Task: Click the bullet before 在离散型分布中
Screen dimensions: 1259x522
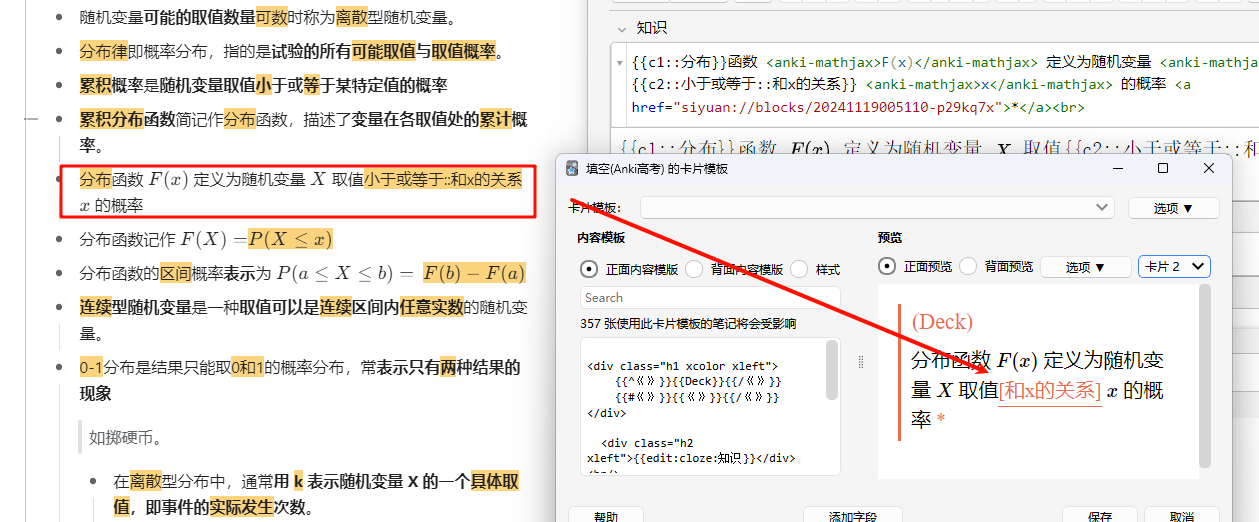Action: pos(91,482)
